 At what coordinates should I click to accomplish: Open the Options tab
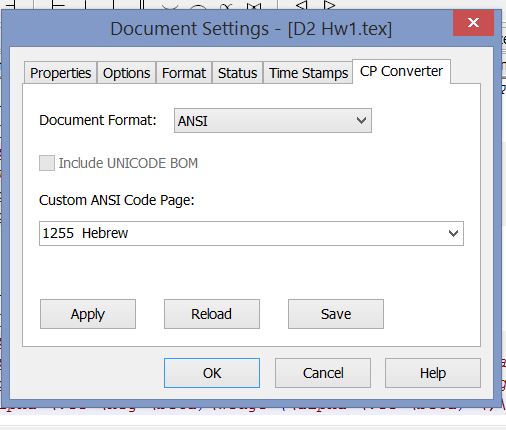coord(126,73)
